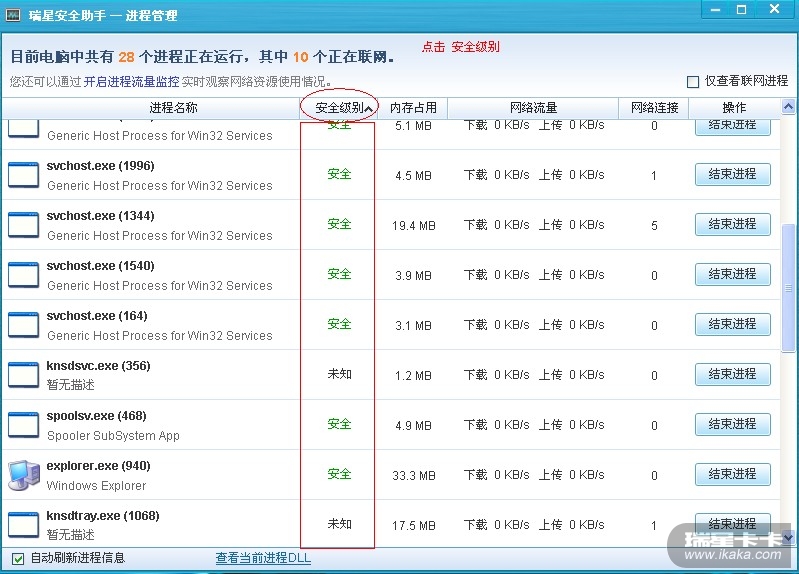
Task: Click 未知 level of knsdsvc.exe
Action: [x=339, y=374]
